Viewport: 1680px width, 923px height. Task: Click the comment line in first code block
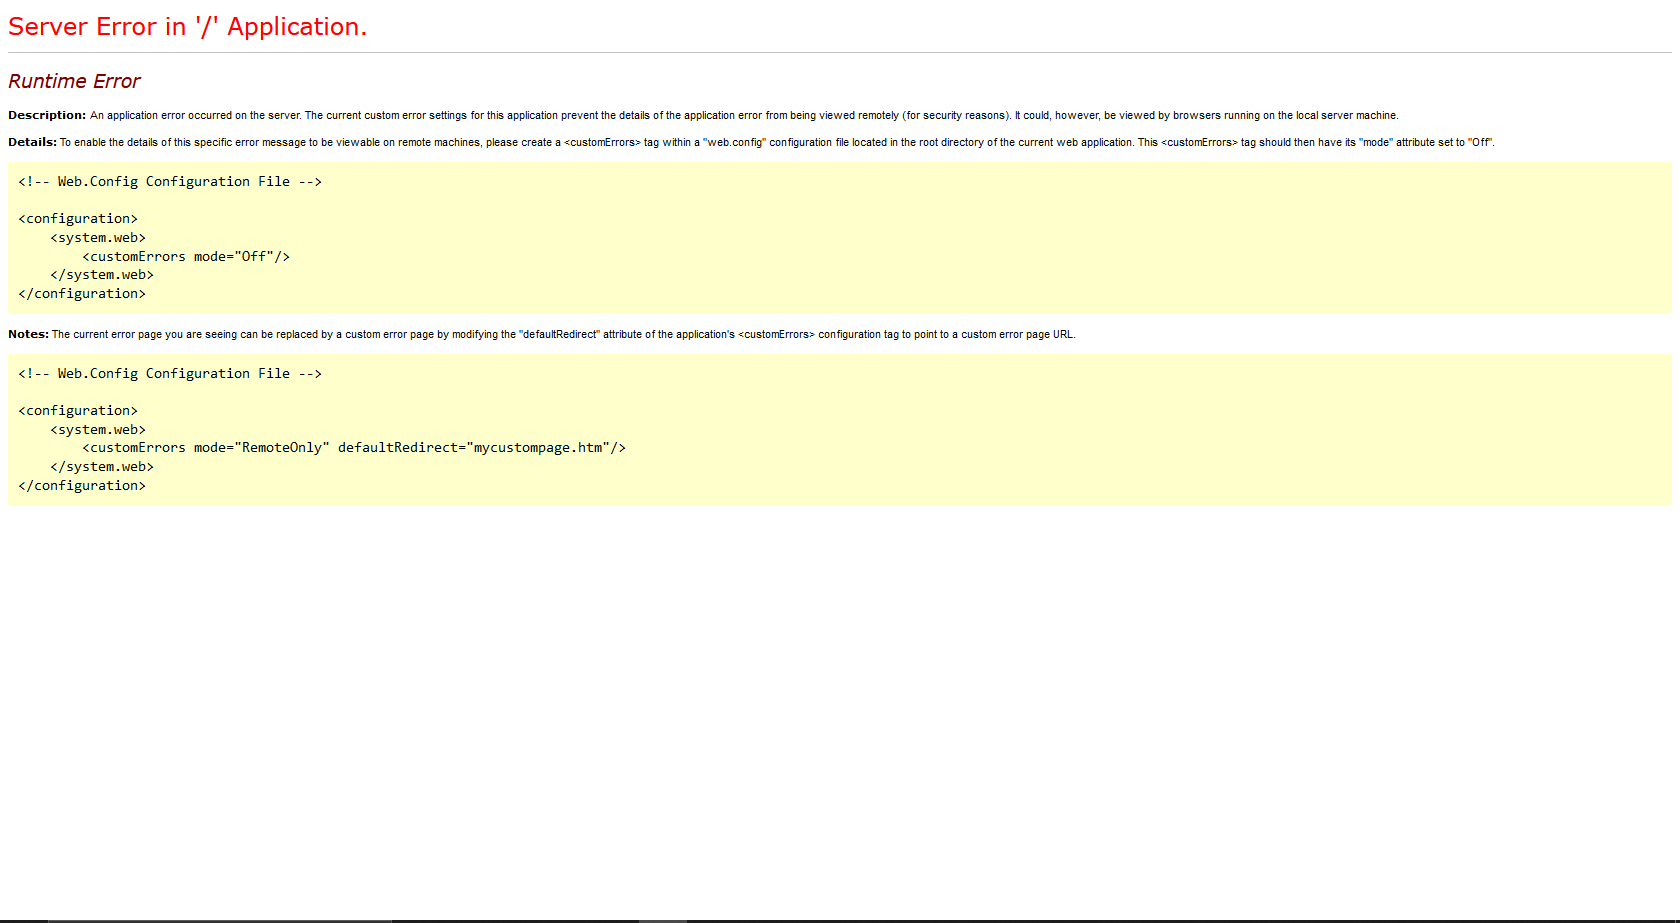click(170, 181)
